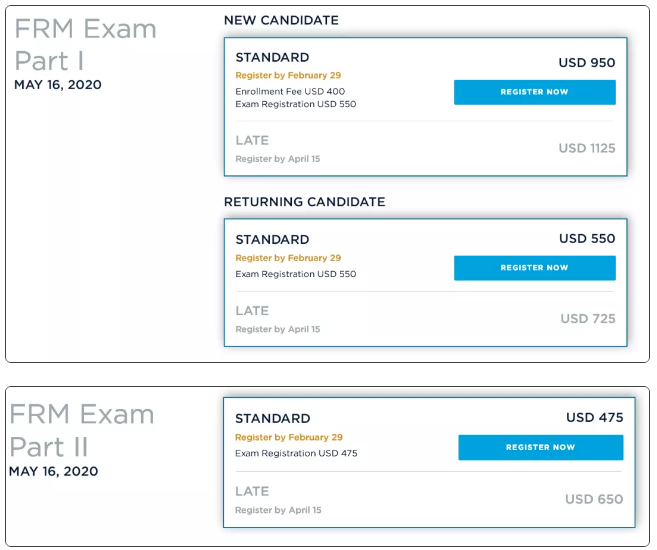Select the FRM Exam Part I heading
Image resolution: width=657 pixels, height=550 pixels.
(x=85, y=44)
